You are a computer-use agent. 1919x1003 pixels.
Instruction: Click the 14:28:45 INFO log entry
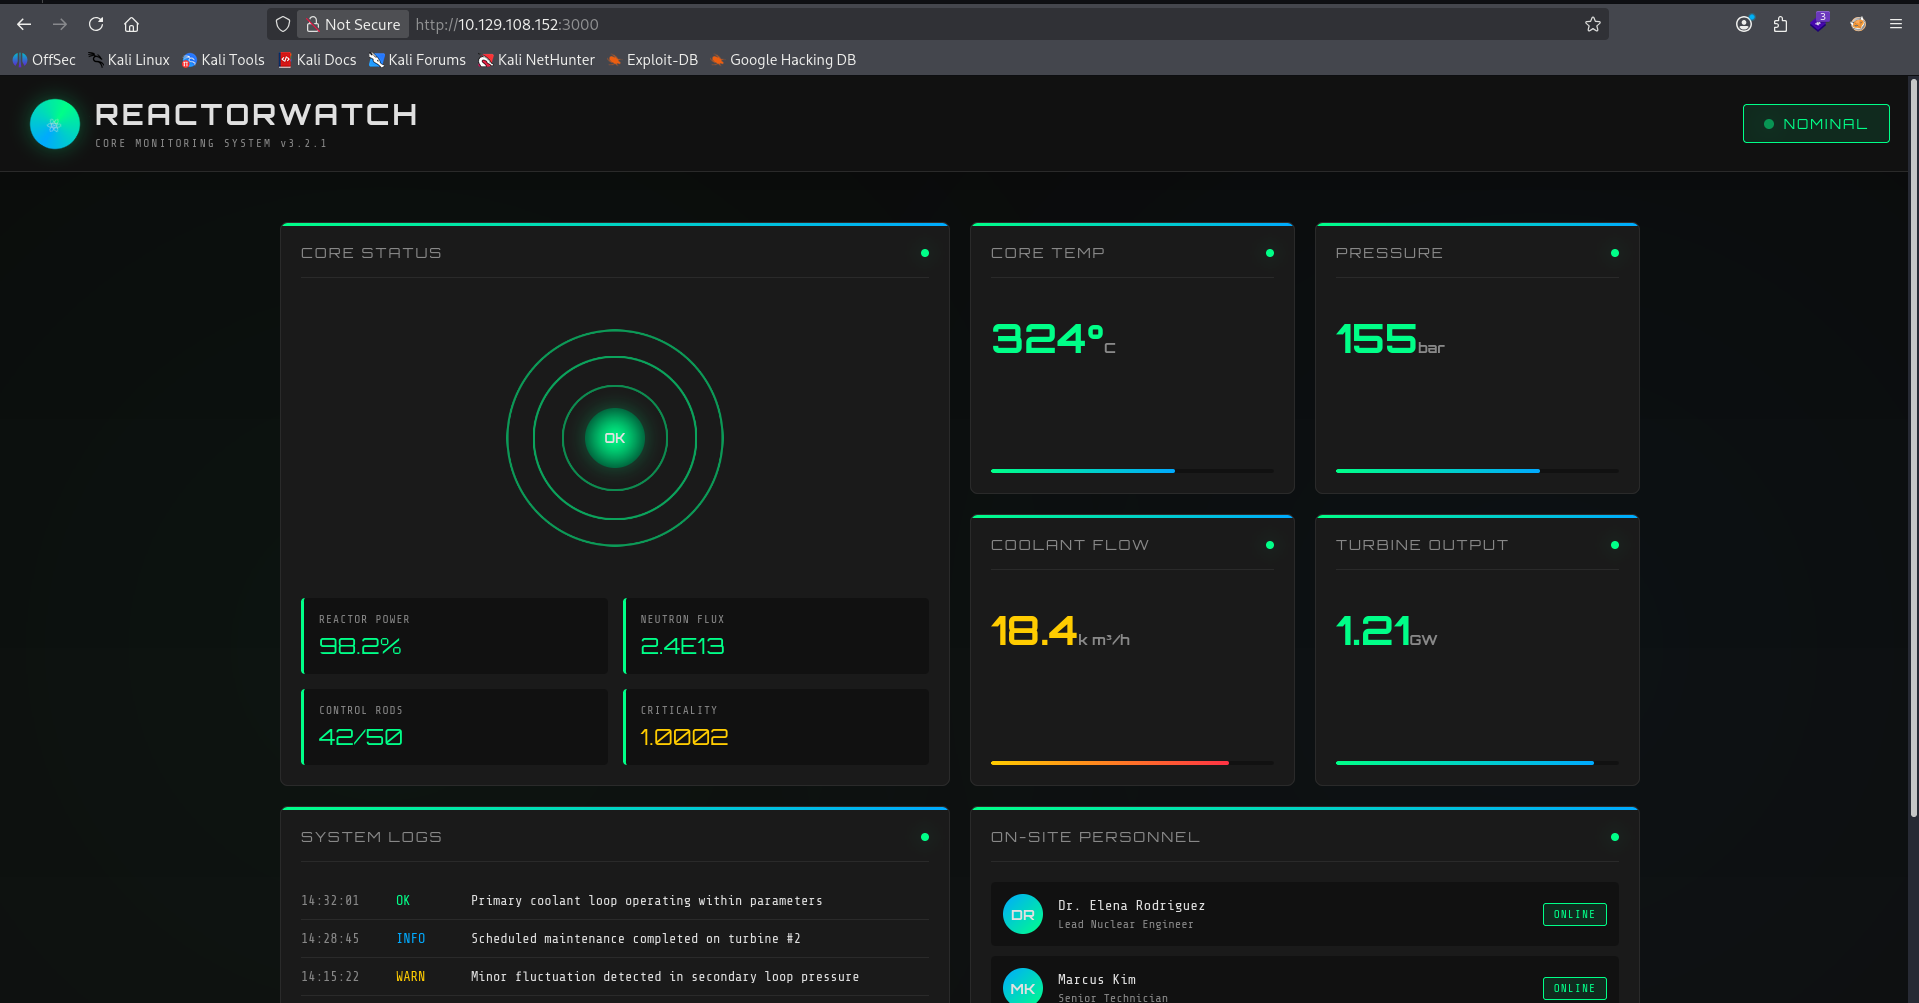point(615,939)
